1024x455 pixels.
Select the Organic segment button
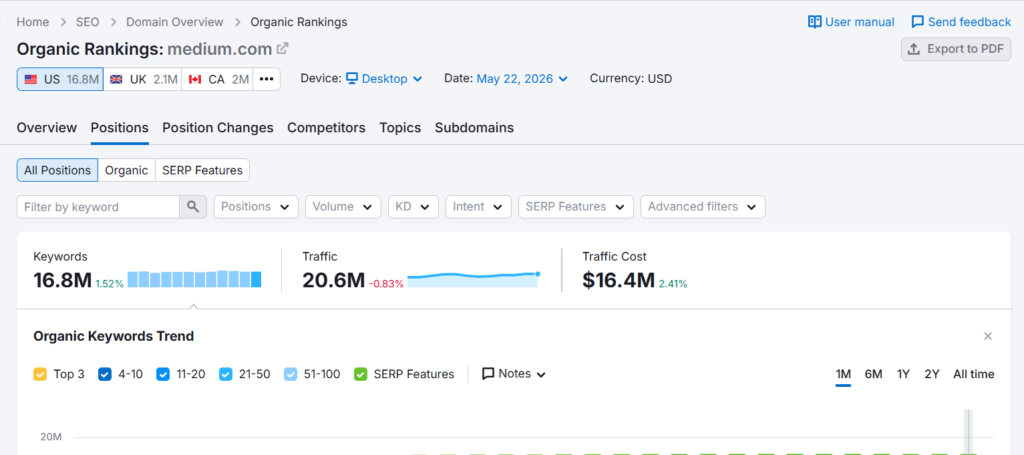click(127, 170)
